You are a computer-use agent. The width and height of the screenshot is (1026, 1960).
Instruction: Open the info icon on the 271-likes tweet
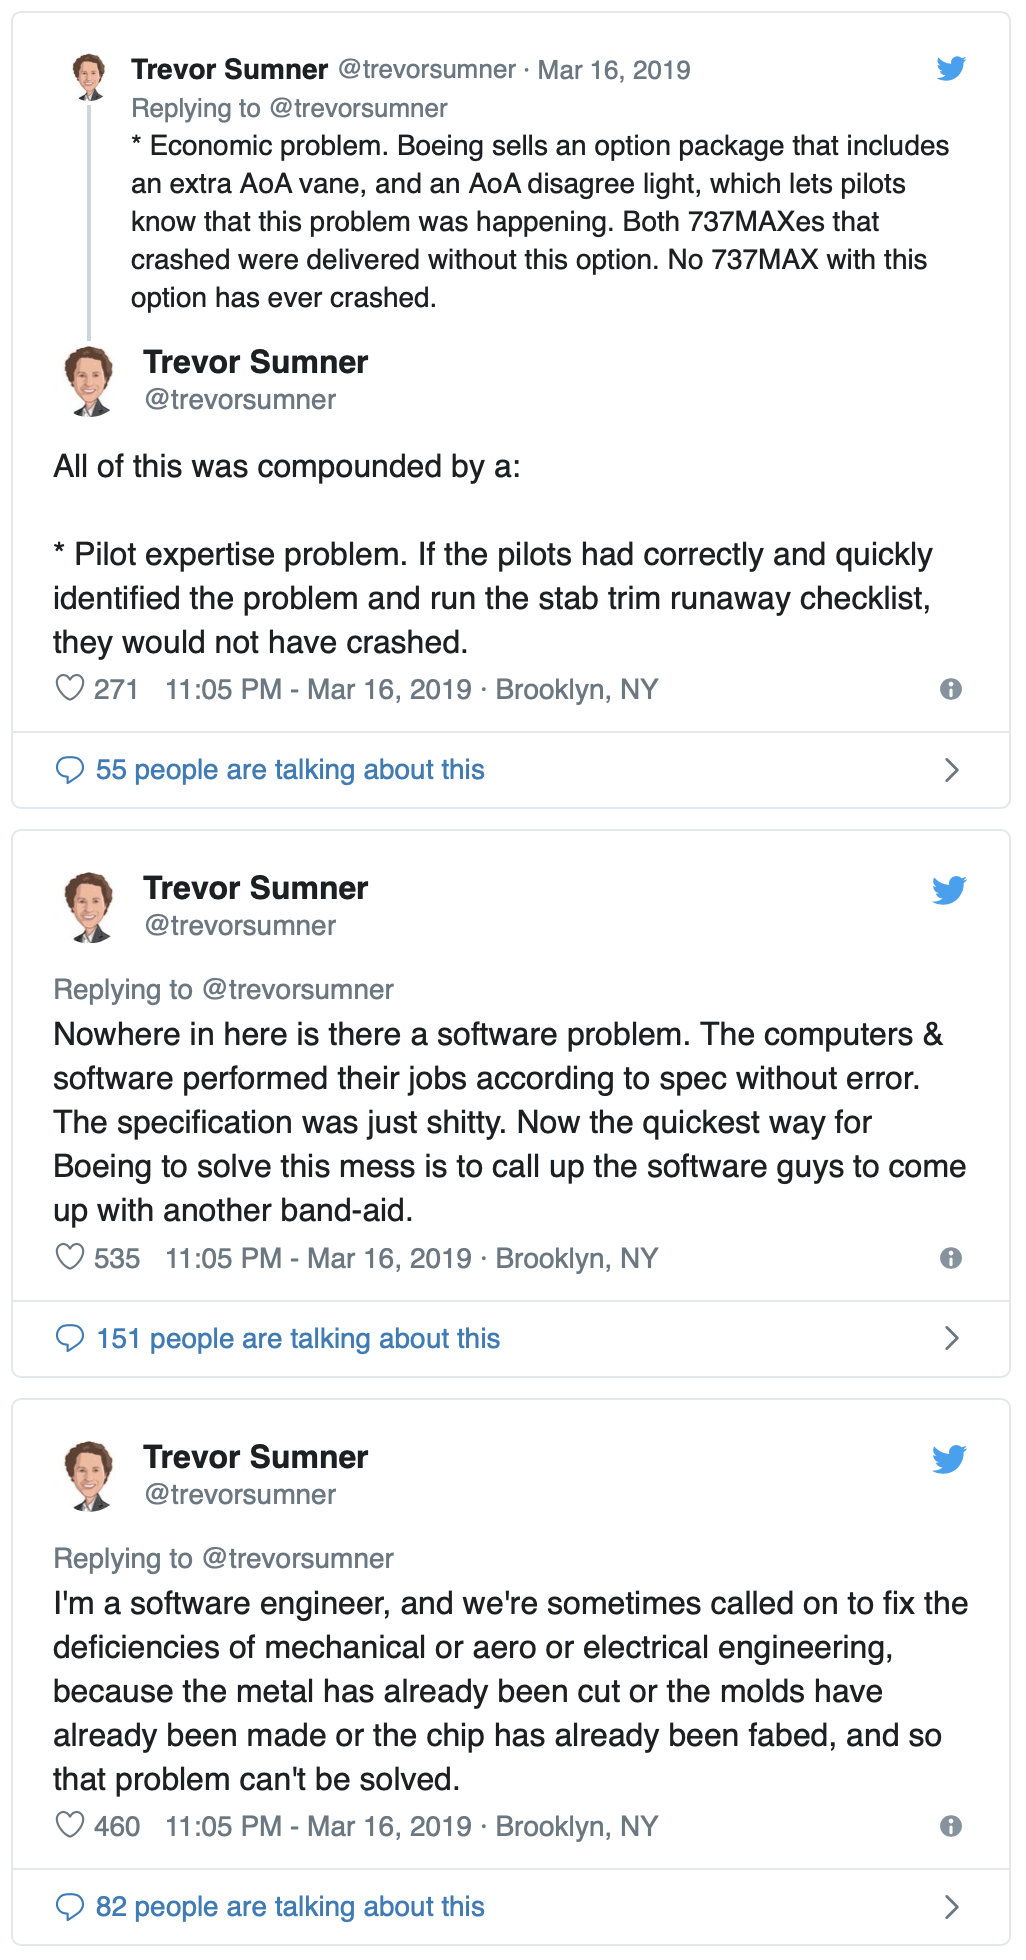click(x=951, y=689)
